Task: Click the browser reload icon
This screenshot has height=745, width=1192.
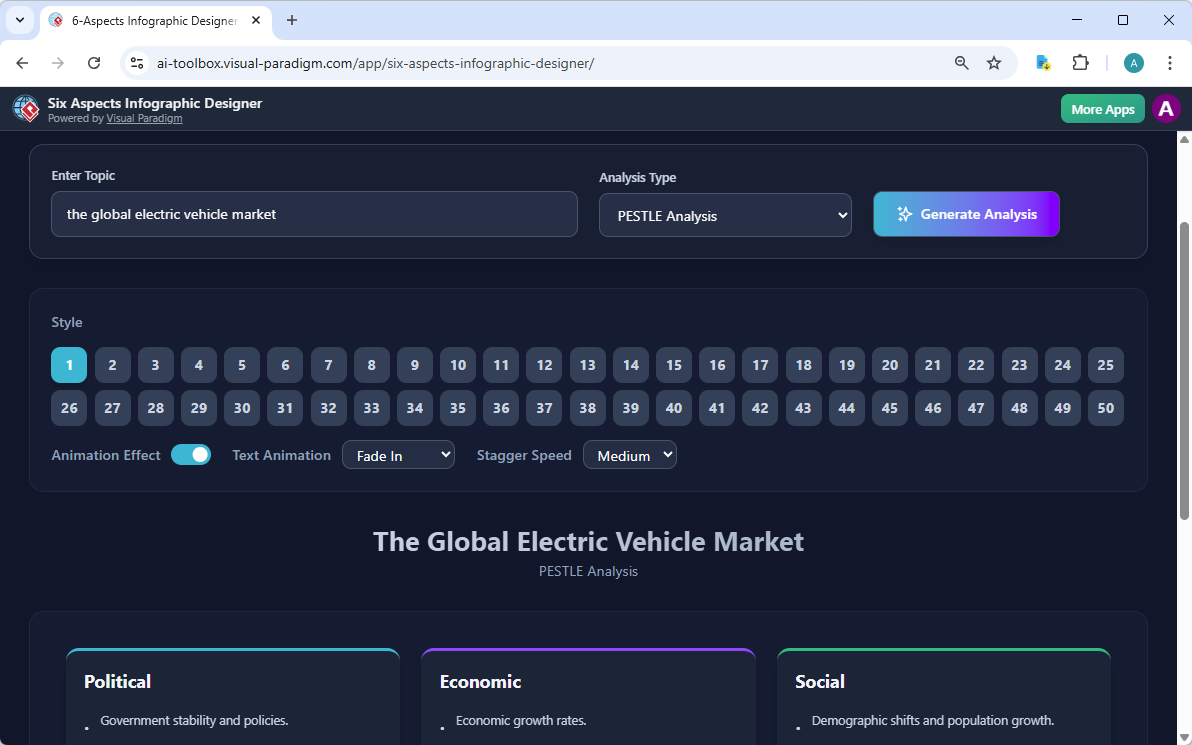Action: coord(94,63)
